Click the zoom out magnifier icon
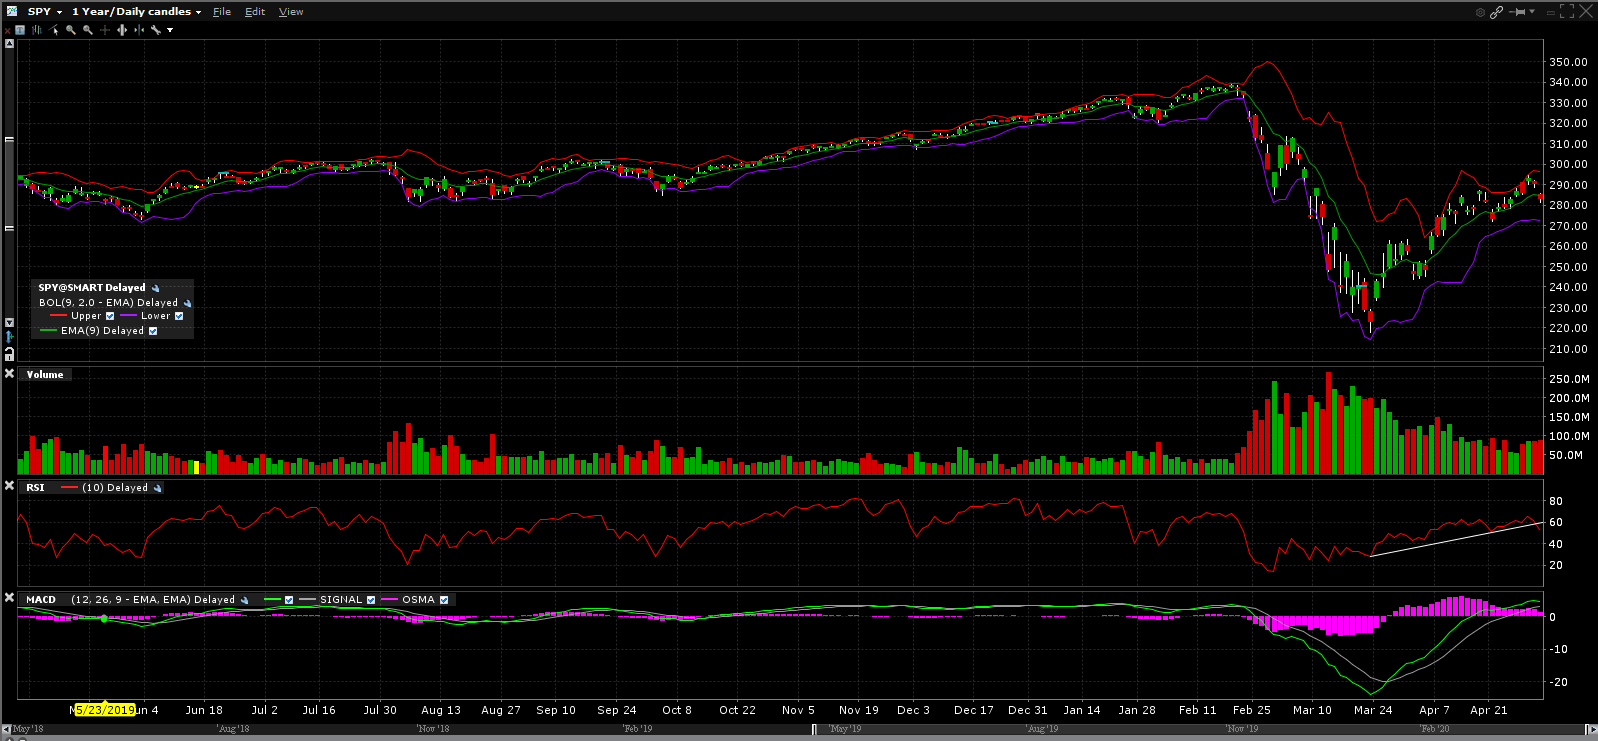Image resolution: width=1598 pixels, height=741 pixels. pyautogui.click(x=88, y=30)
